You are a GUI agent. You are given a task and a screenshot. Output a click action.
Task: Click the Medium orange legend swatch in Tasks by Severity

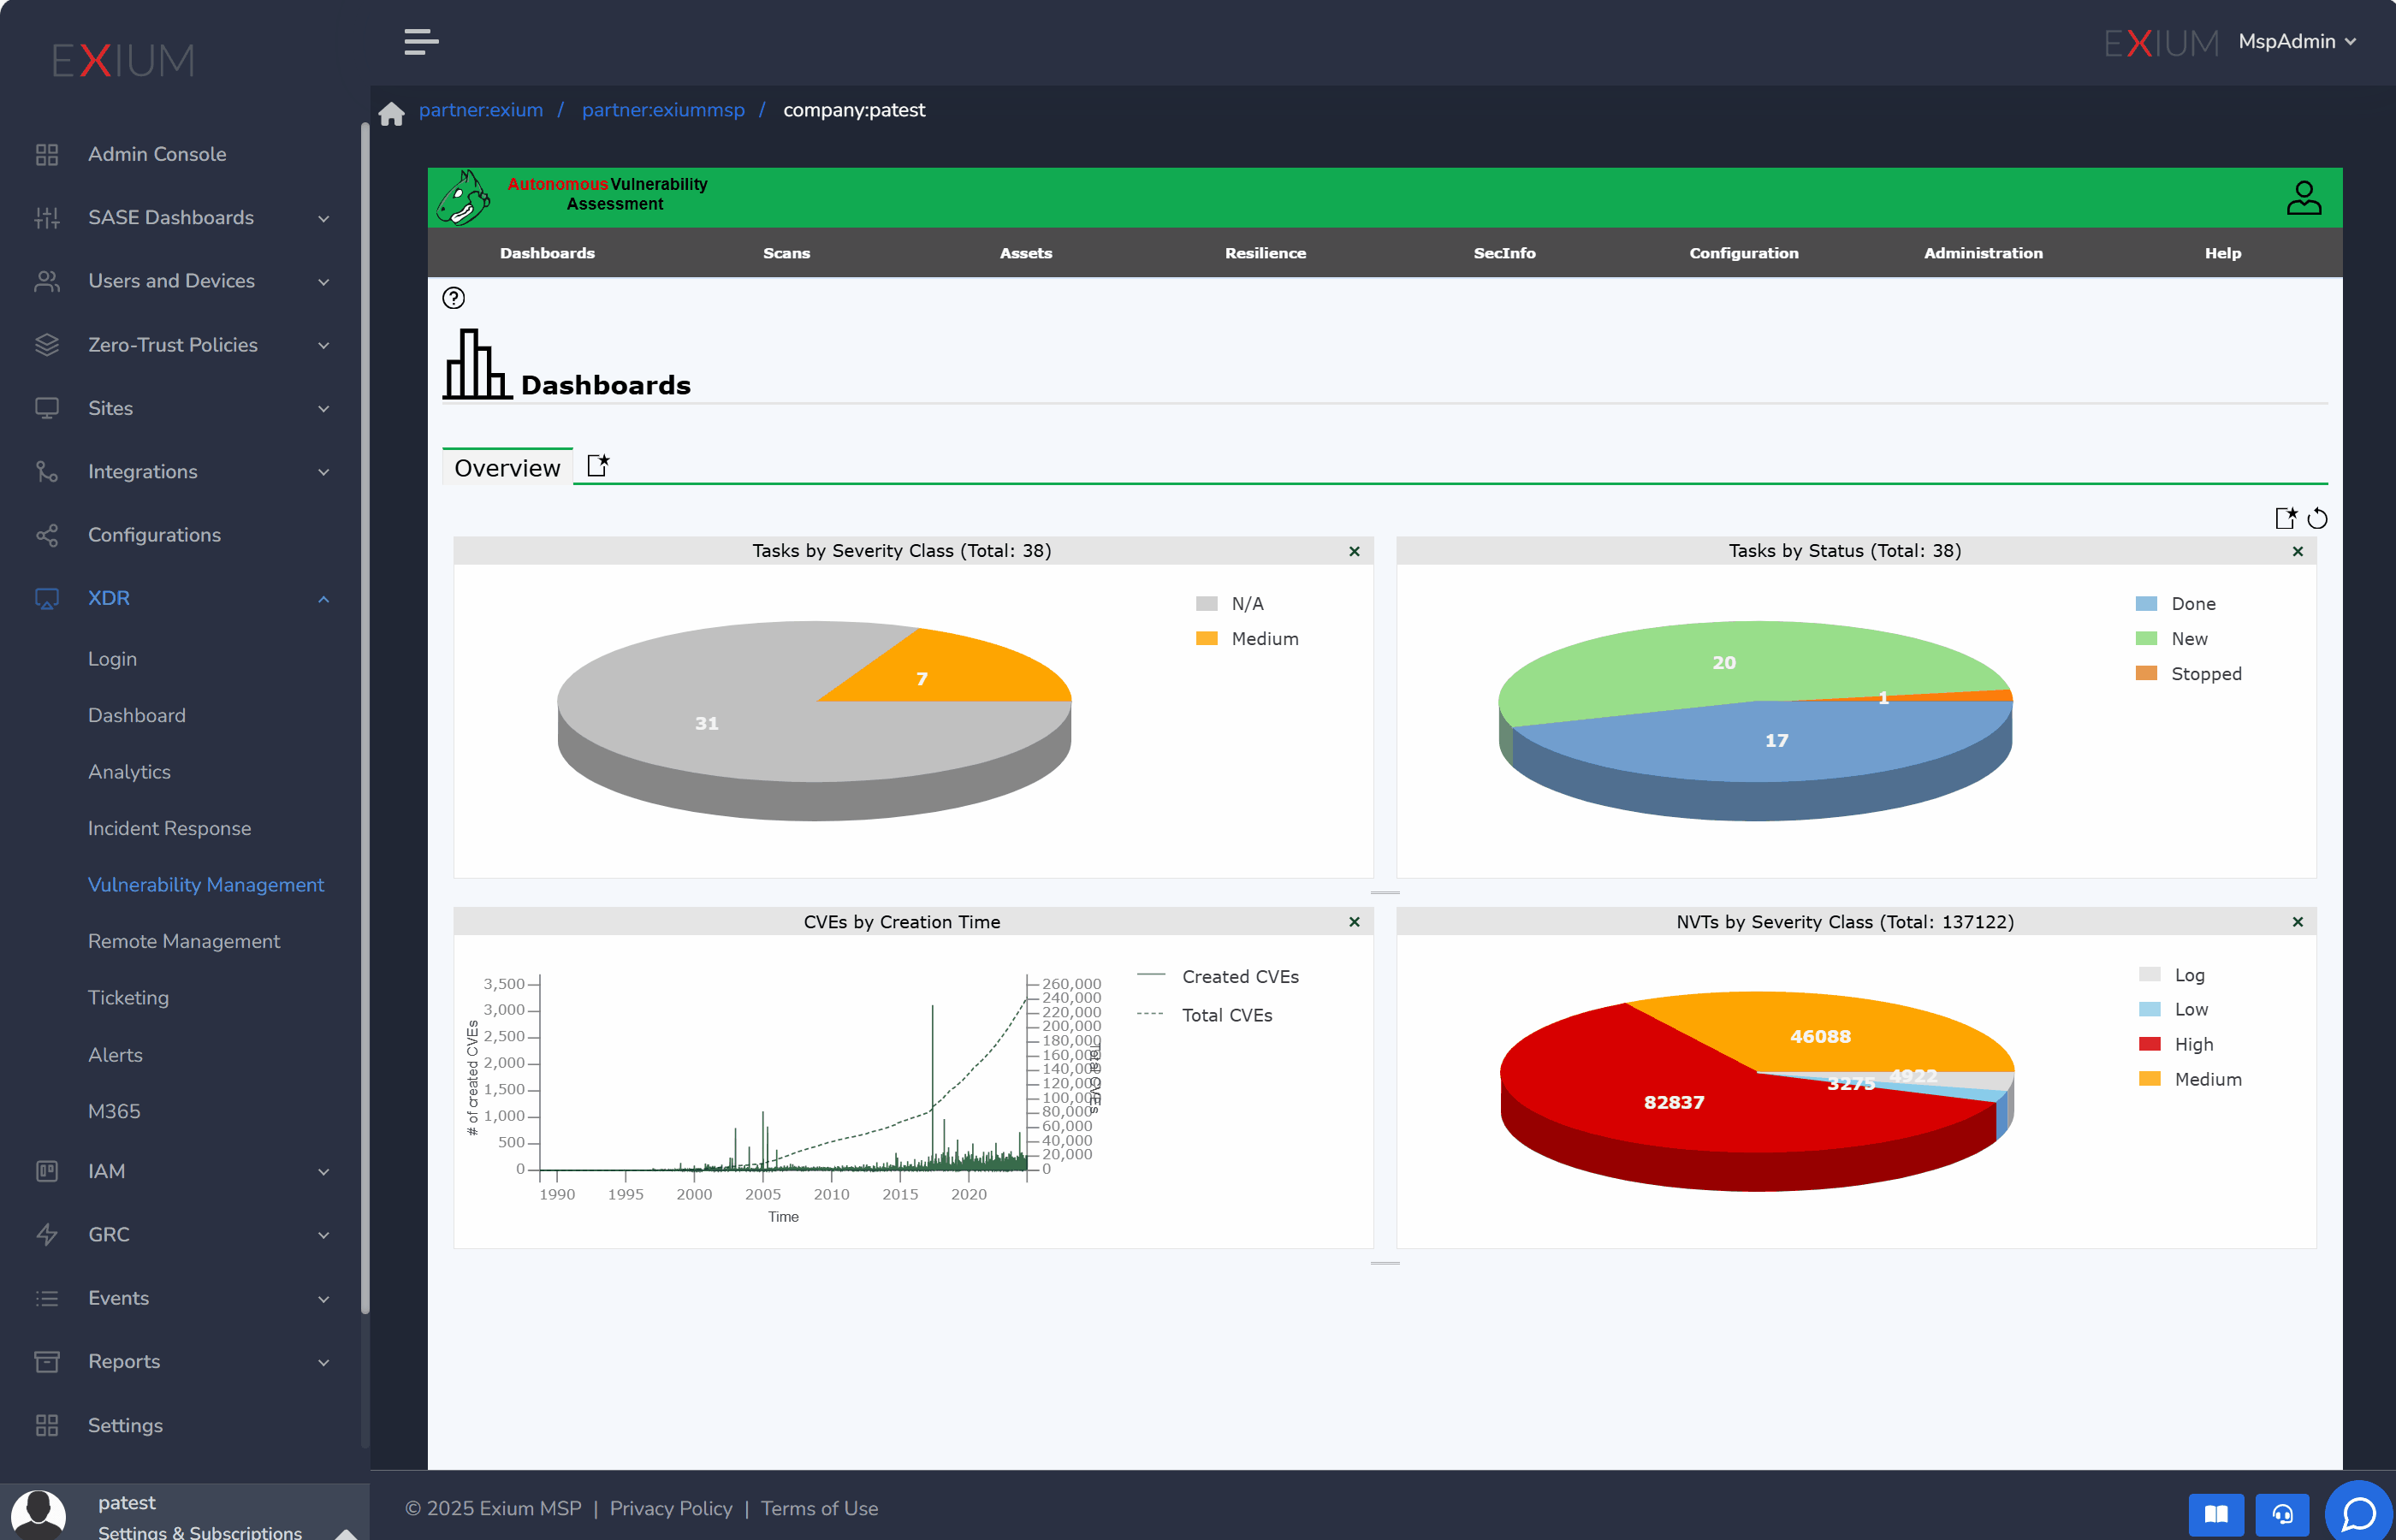click(x=1207, y=638)
